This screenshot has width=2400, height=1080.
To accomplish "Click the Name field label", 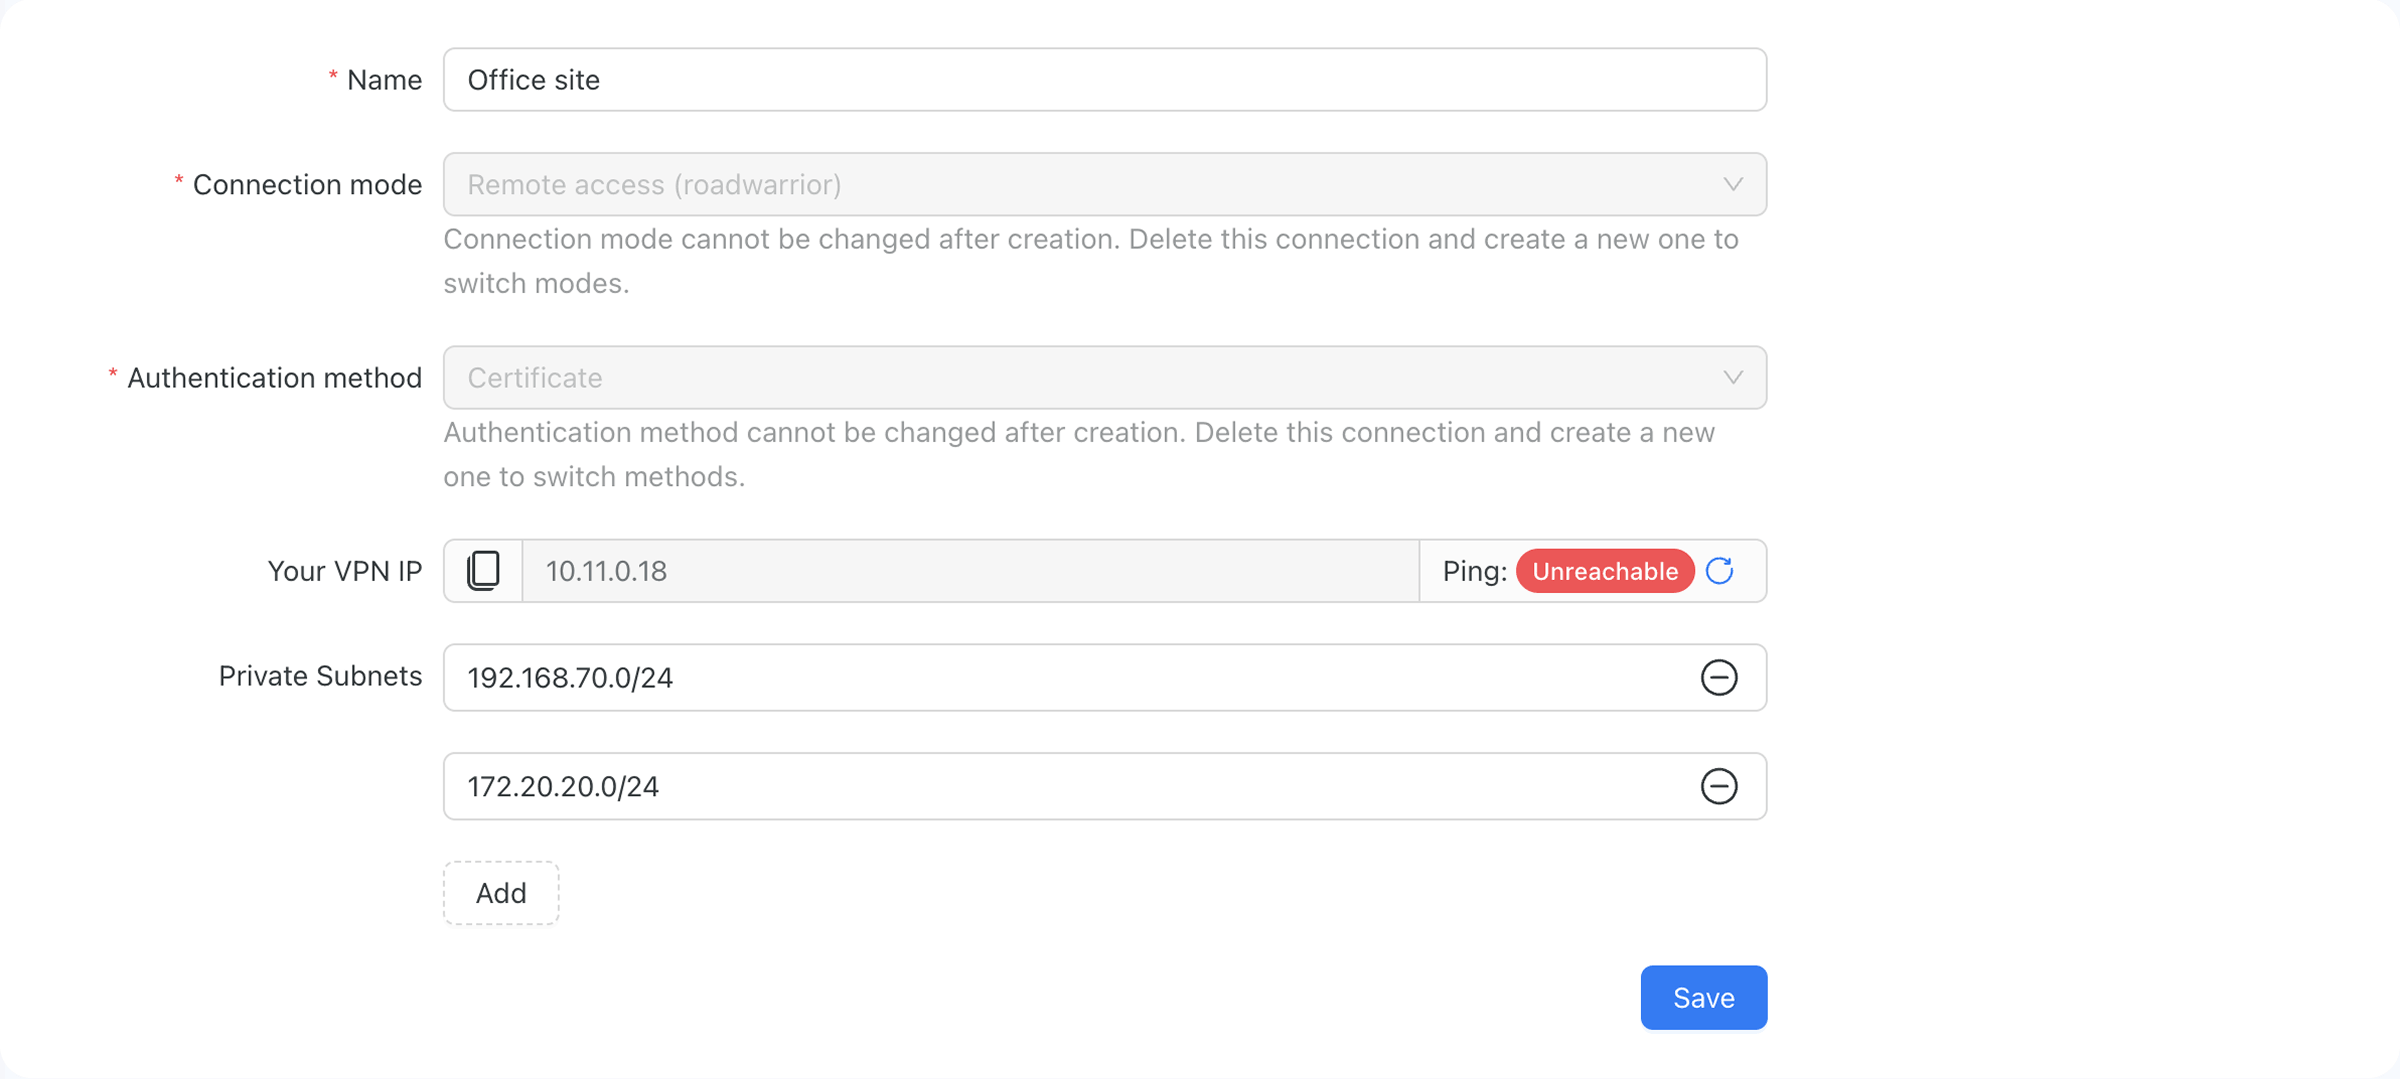I will (384, 80).
